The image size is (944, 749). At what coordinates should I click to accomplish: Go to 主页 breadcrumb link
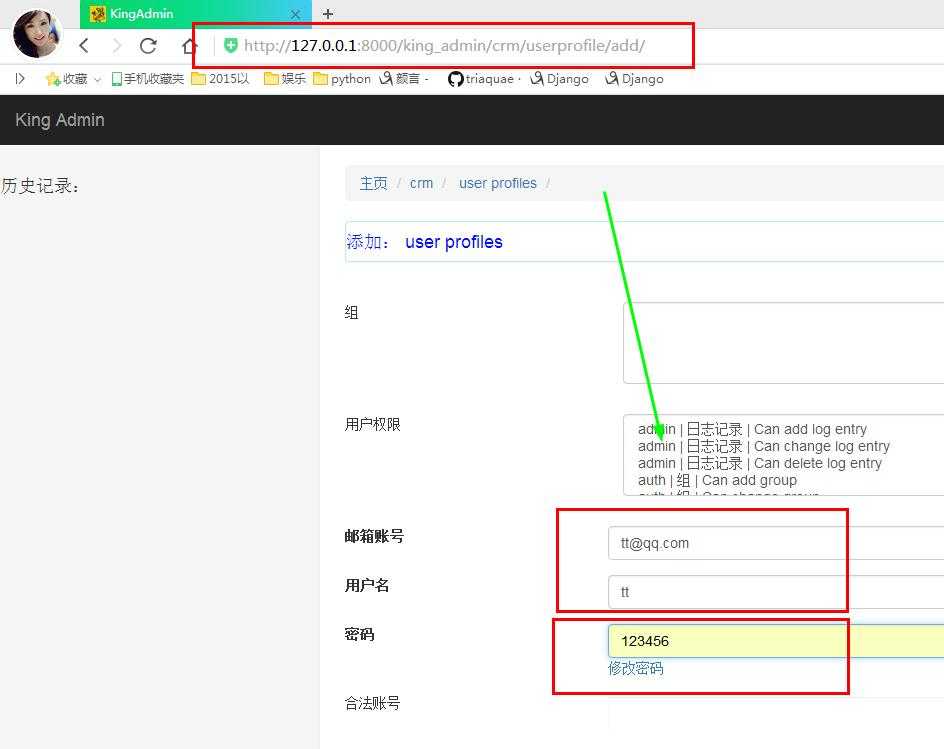pos(373,183)
